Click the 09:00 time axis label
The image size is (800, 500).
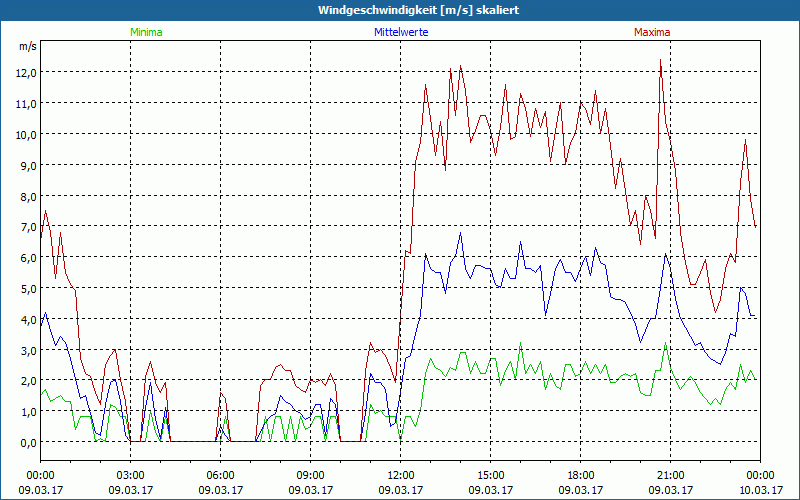[311, 475]
